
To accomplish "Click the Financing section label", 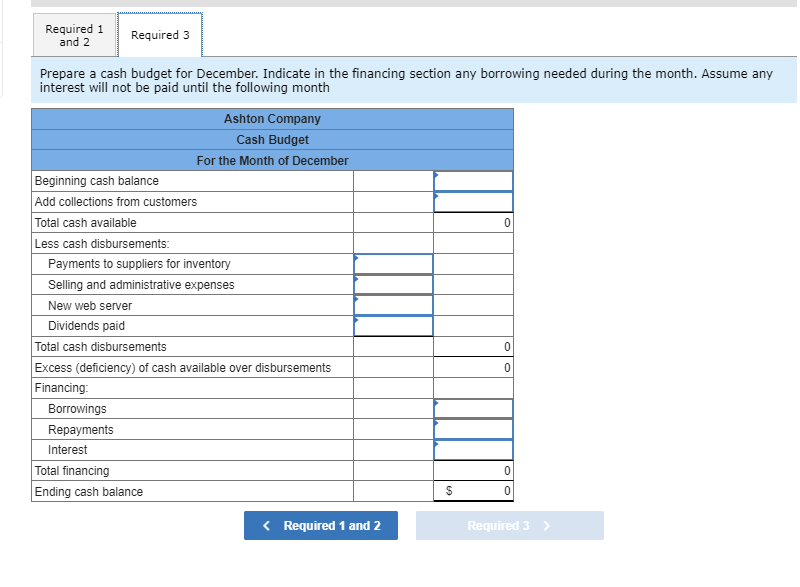I will point(61,388).
